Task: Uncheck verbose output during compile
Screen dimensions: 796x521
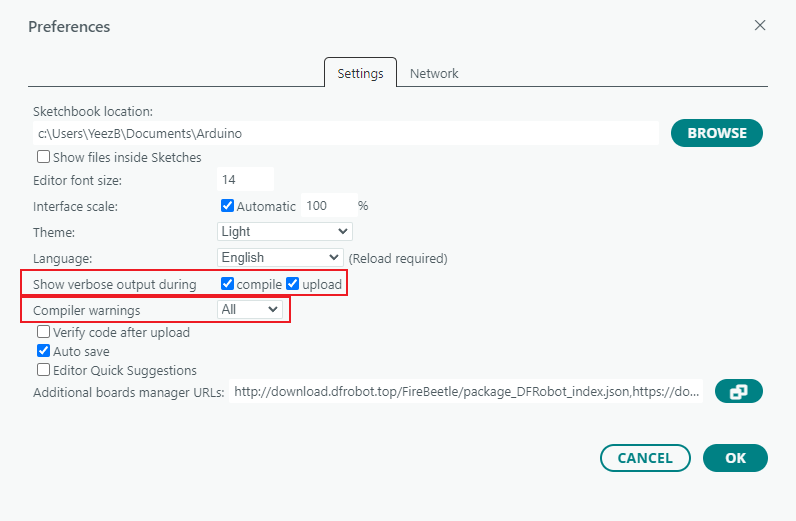Action: [x=227, y=284]
